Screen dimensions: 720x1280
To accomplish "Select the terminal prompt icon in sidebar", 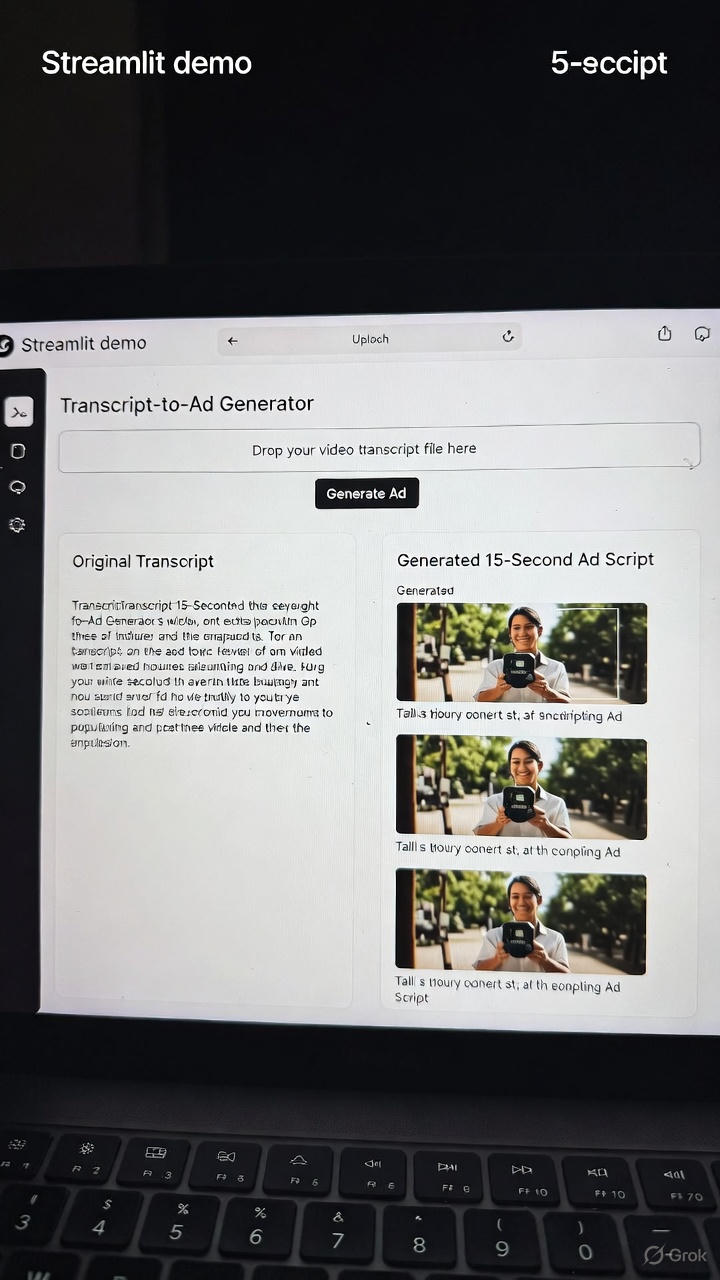I will pyautogui.click(x=18, y=412).
